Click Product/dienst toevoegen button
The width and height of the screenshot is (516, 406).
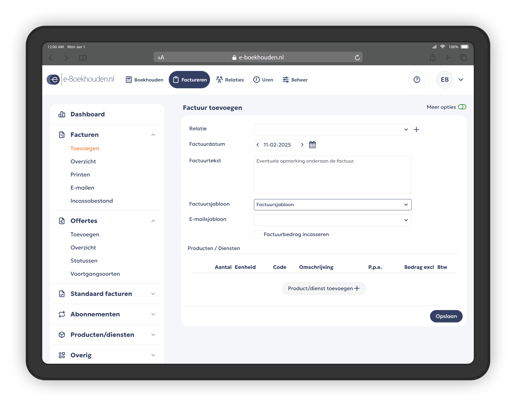coord(324,288)
